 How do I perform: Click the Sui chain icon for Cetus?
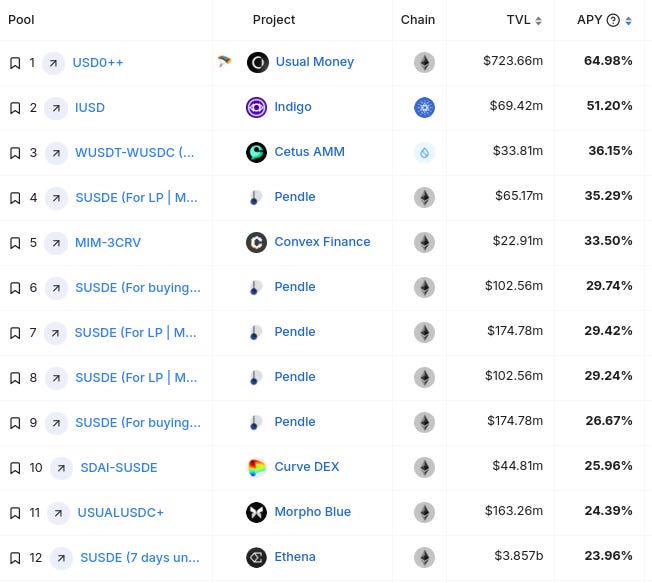pos(424,153)
